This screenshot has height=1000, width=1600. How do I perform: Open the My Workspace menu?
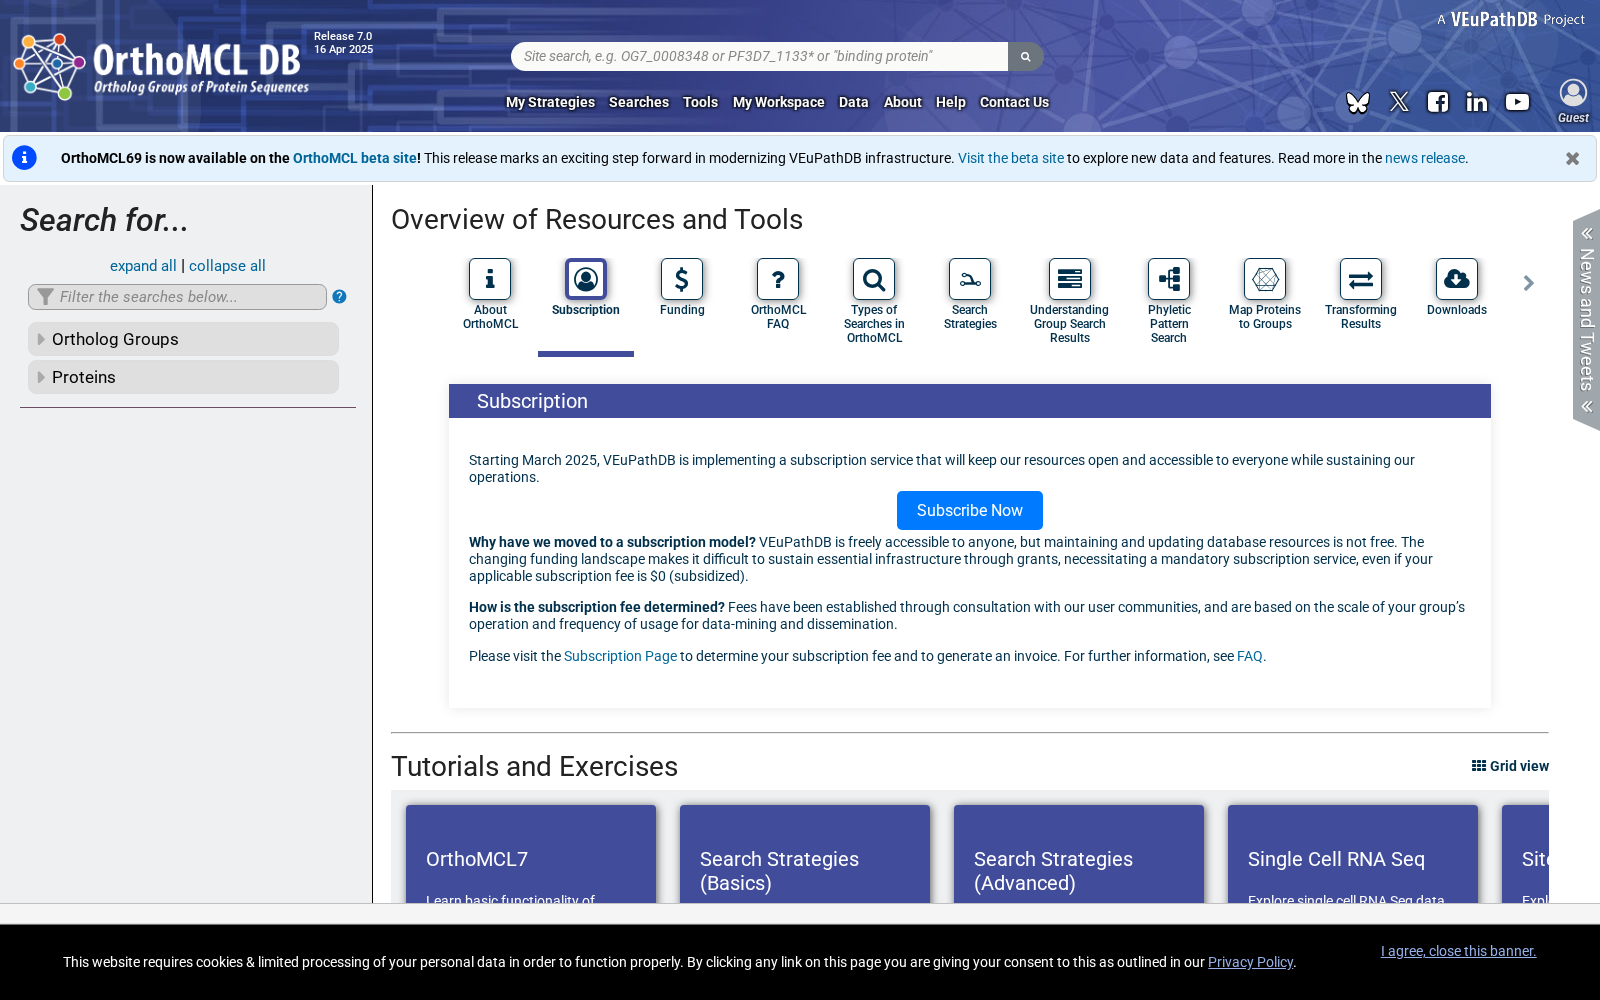pyautogui.click(x=778, y=102)
